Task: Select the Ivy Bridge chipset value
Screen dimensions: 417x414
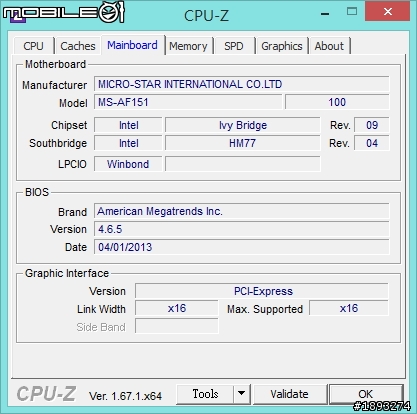Action: coord(243,125)
